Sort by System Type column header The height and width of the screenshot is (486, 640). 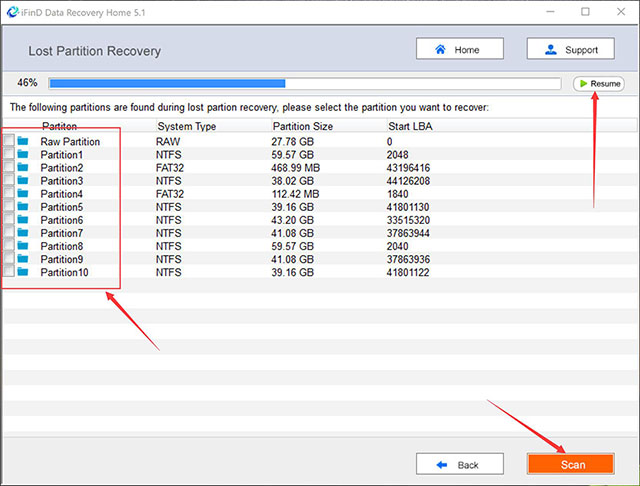point(187,126)
